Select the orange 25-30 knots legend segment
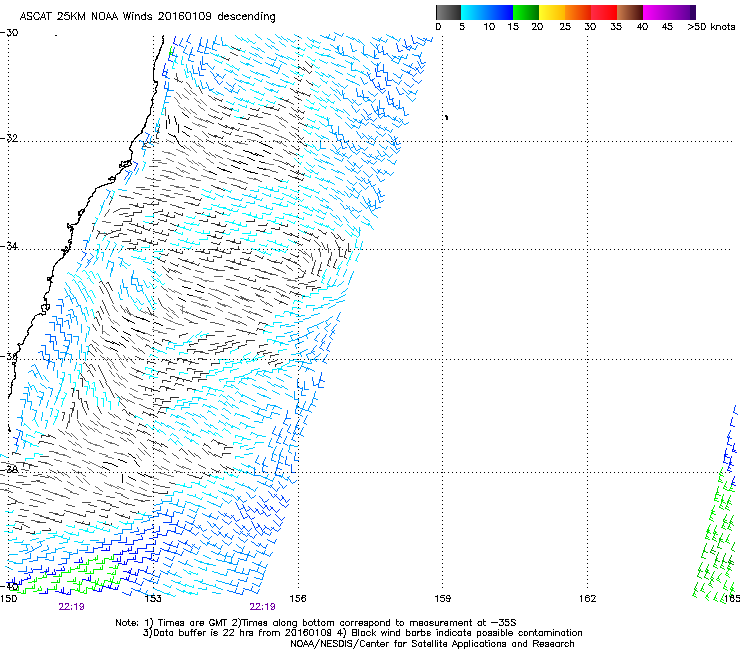The height and width of the screenshot is (650, 740). 578,12
